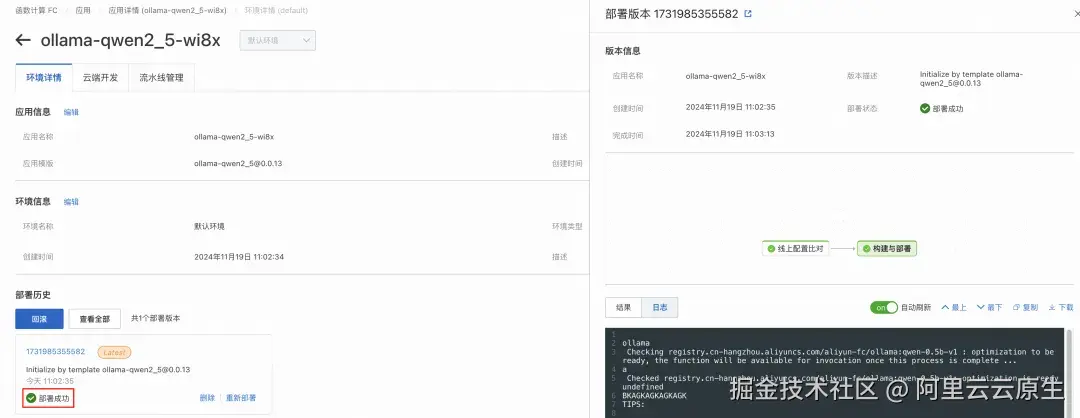Click the 最下 scroll-to-bottom control
The height and width of the screenshot is (418, 1080).
click(x=990, y=308)
